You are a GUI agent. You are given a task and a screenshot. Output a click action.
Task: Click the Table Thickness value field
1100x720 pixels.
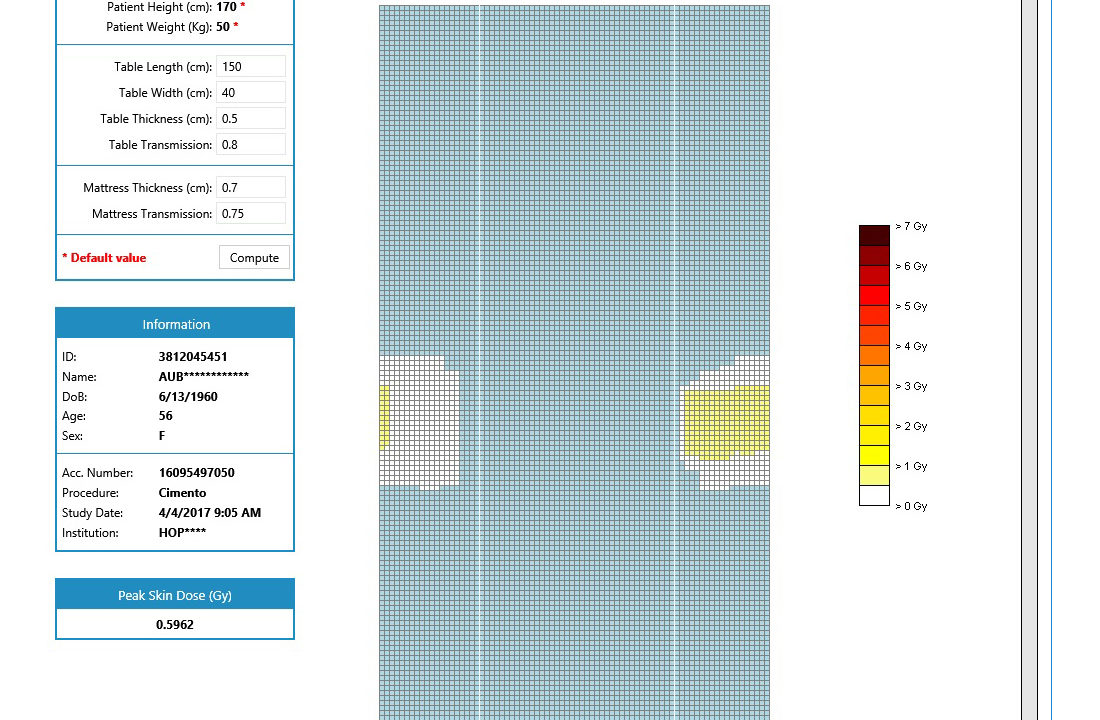click(x=250, y=118)
